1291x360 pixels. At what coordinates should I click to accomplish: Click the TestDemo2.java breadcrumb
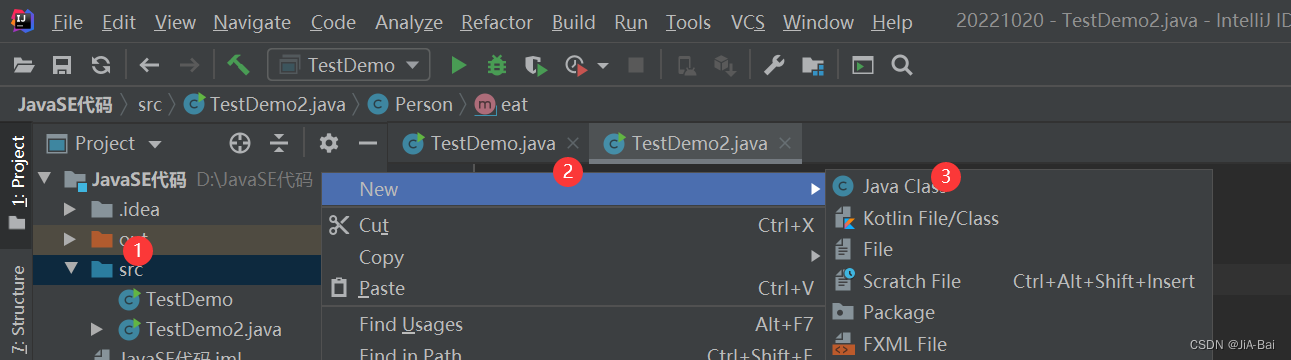coord(266,104)
